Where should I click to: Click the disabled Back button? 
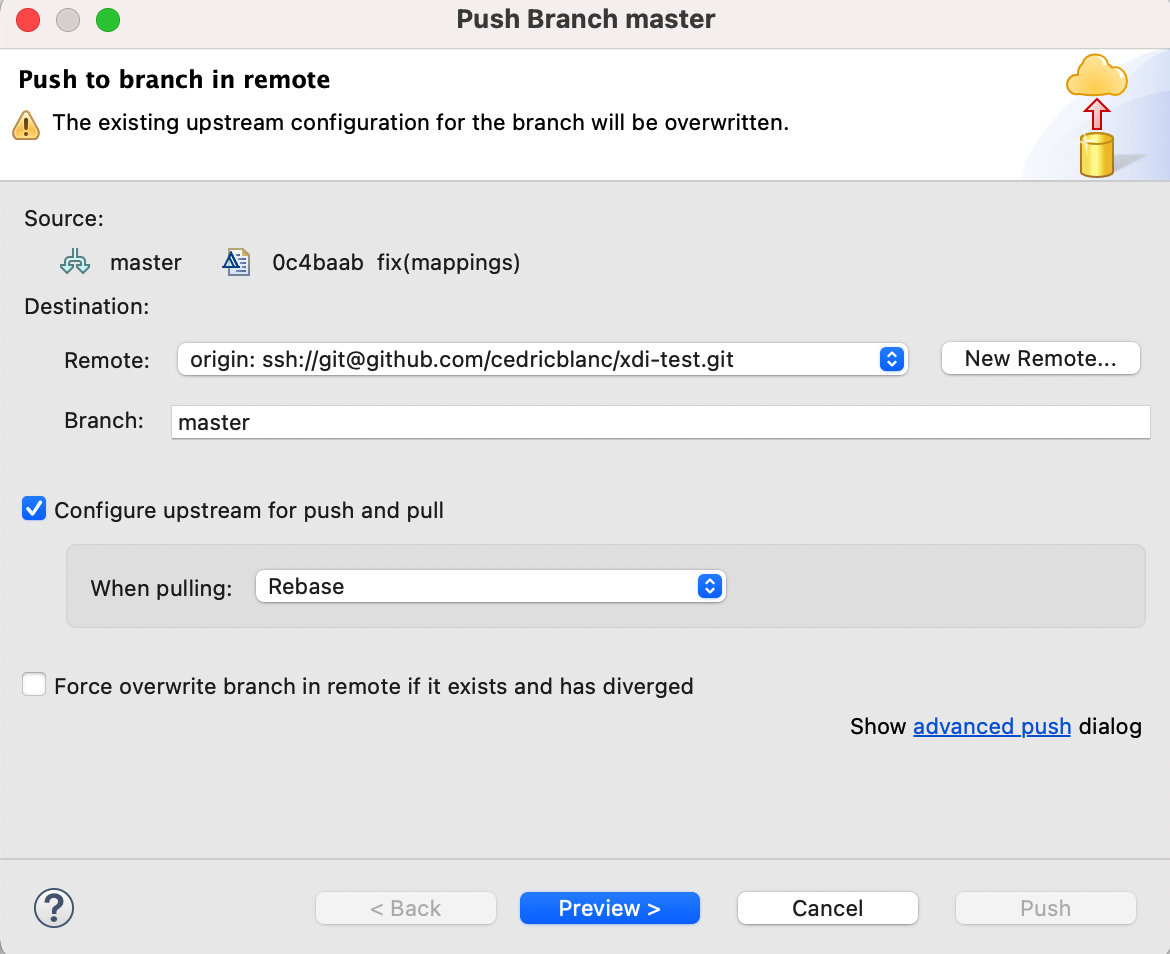point(405,908)
